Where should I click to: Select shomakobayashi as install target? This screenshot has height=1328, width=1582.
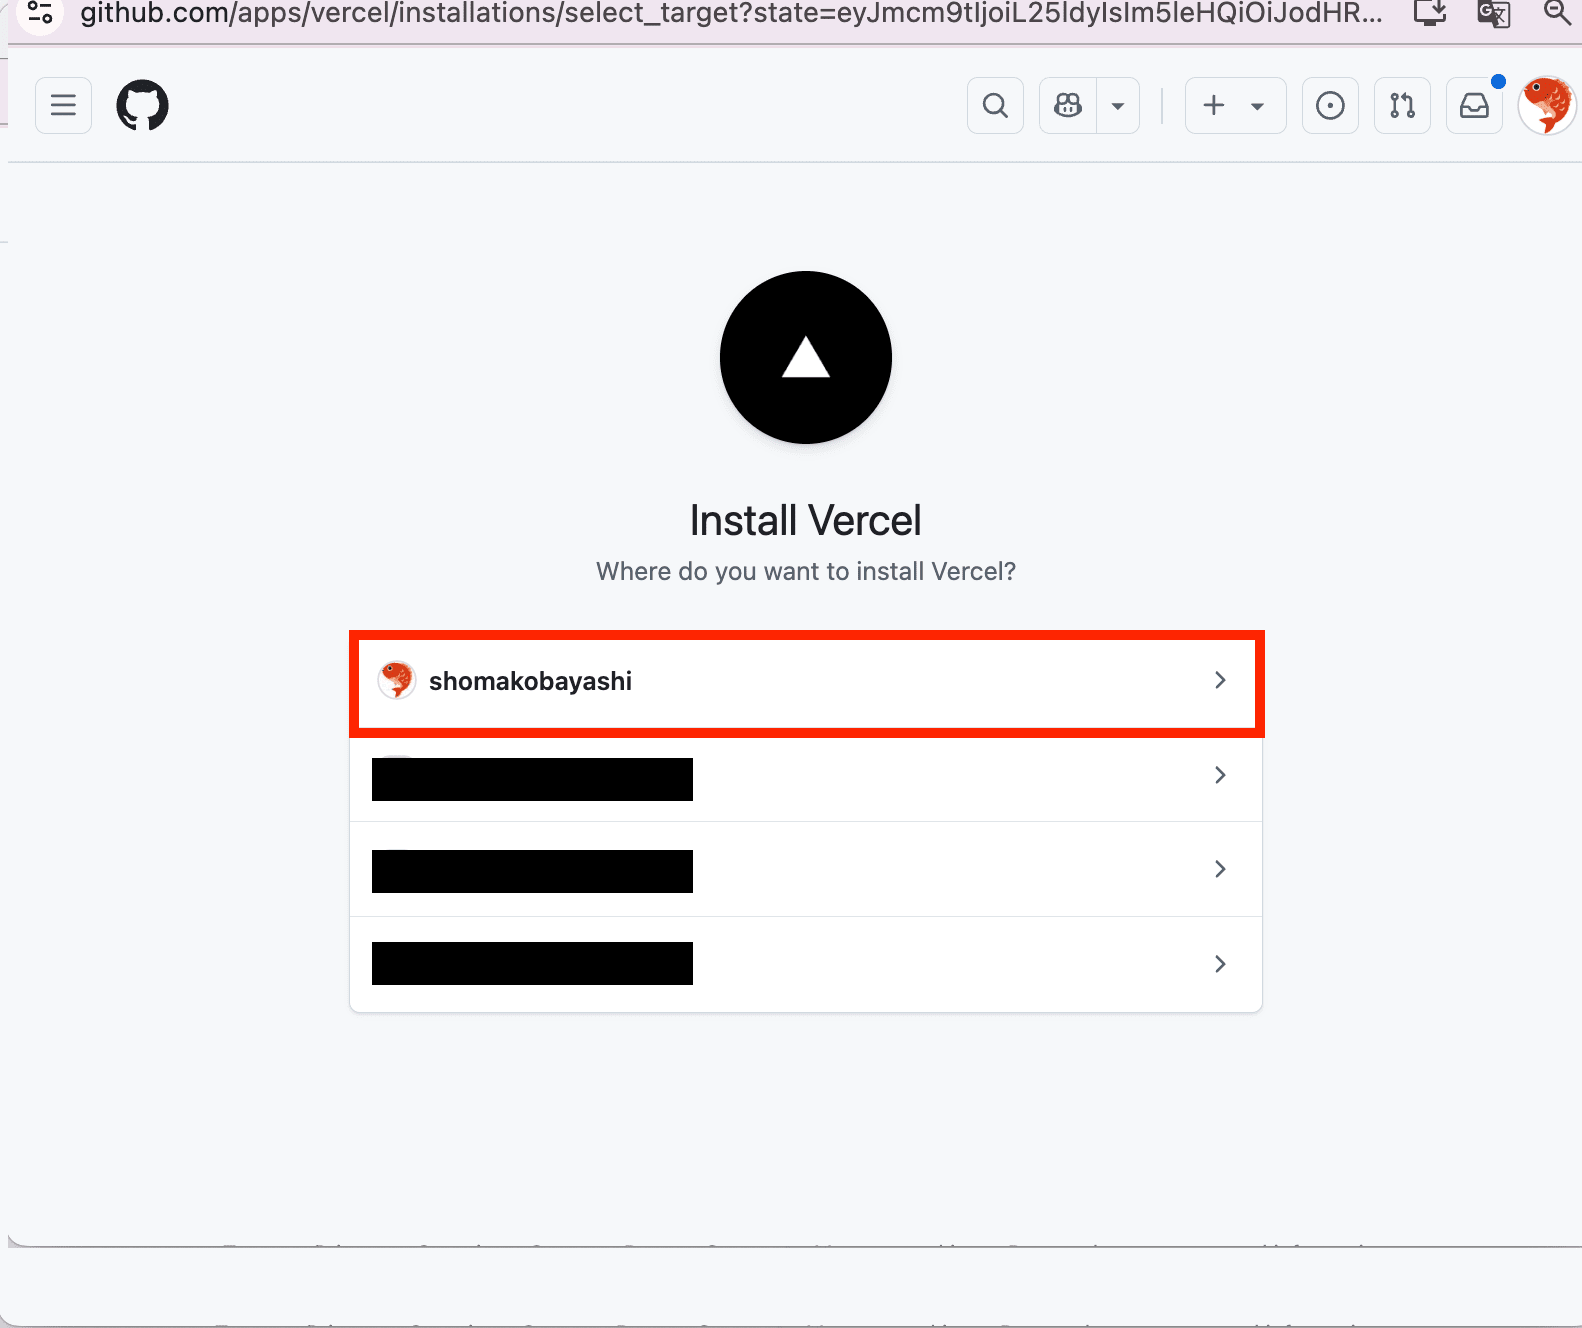point(806,681)
